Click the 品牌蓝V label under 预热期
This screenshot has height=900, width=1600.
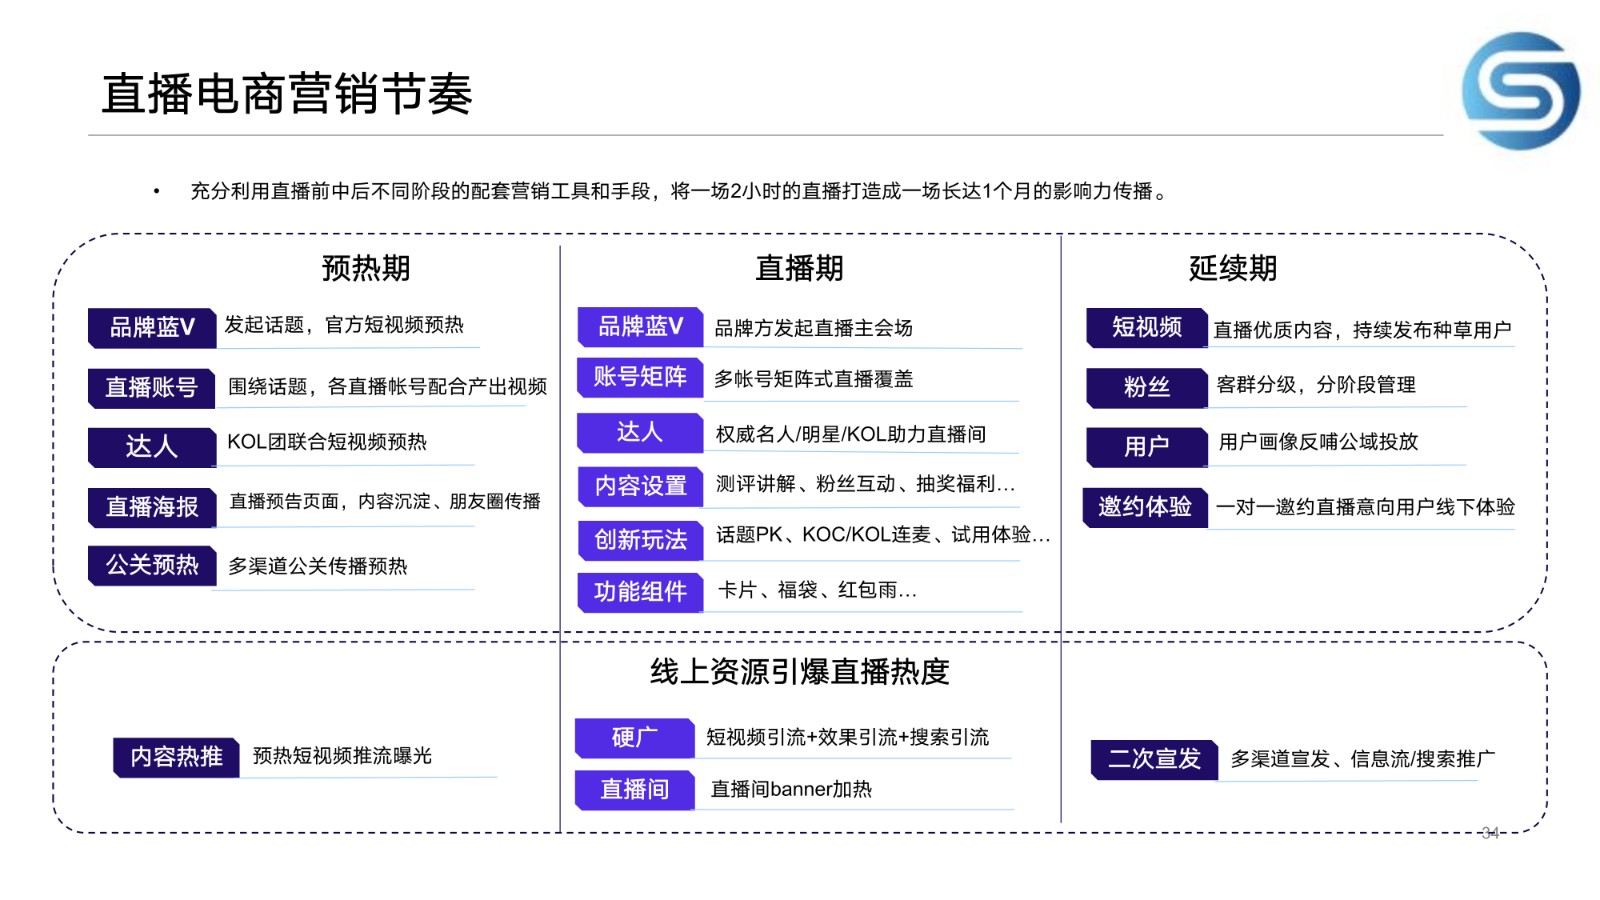(152, 328)
